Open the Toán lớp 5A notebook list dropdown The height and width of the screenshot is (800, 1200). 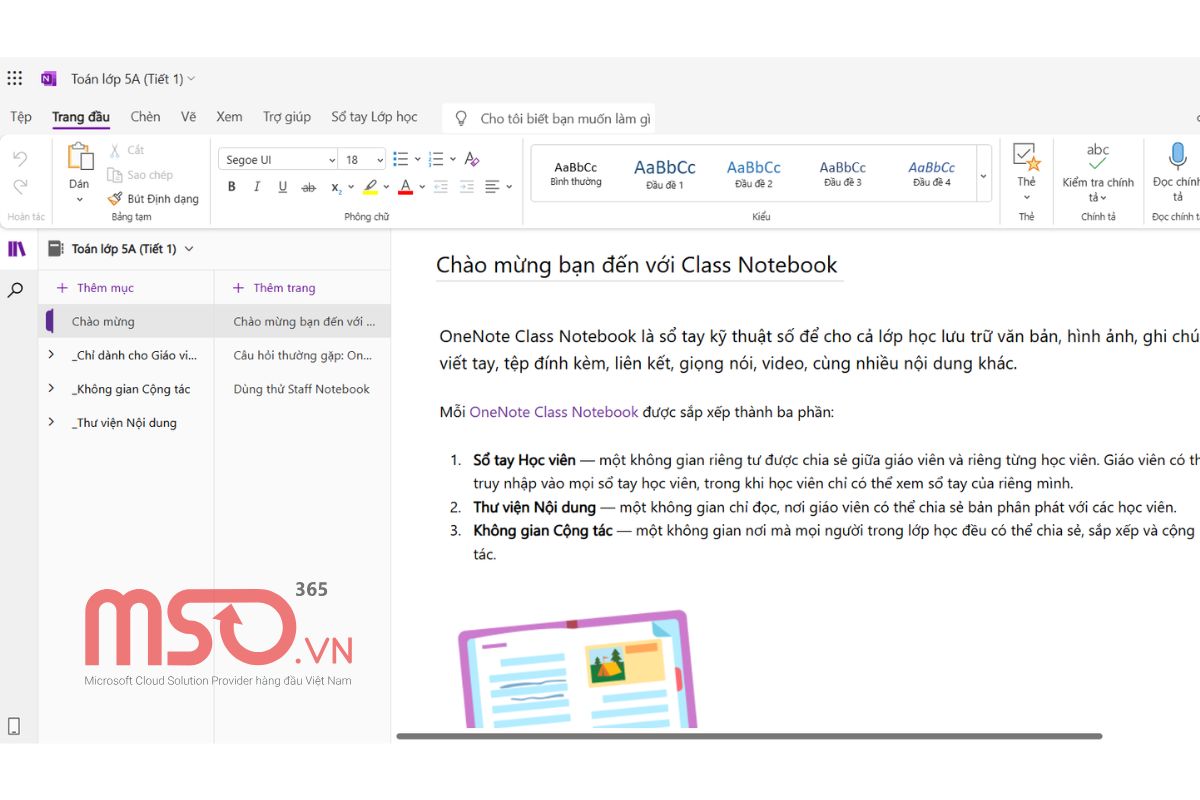[189, 249]
